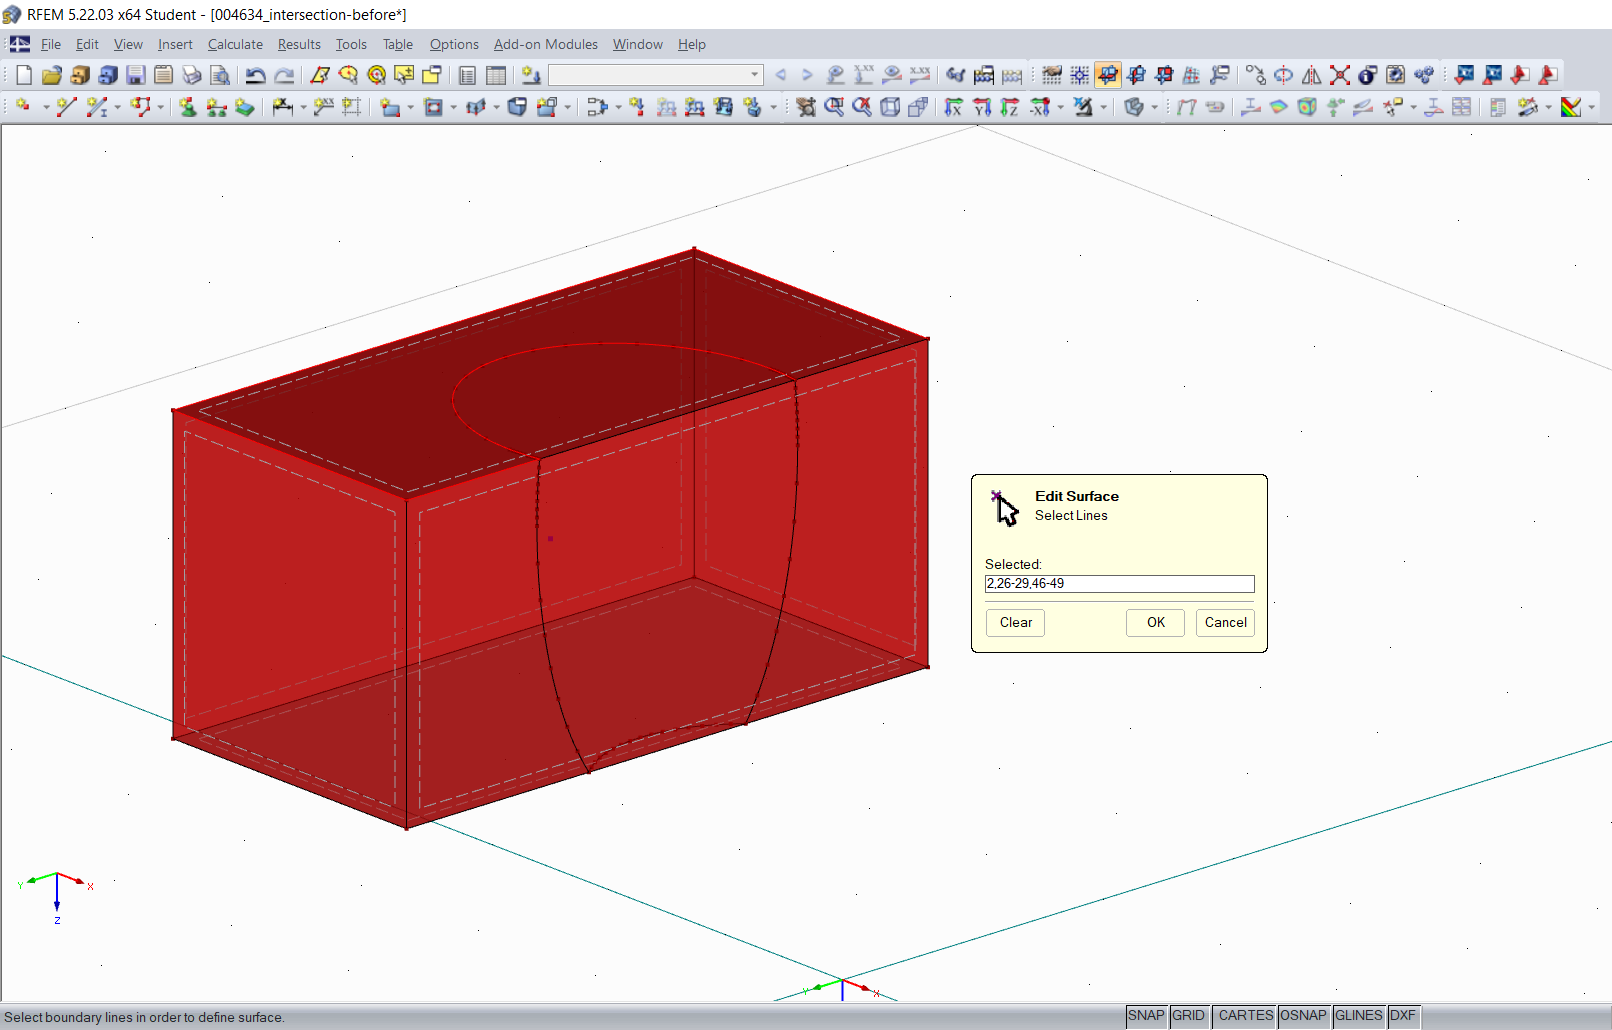Save the model with the floppy disk icon

coord(136,75)
